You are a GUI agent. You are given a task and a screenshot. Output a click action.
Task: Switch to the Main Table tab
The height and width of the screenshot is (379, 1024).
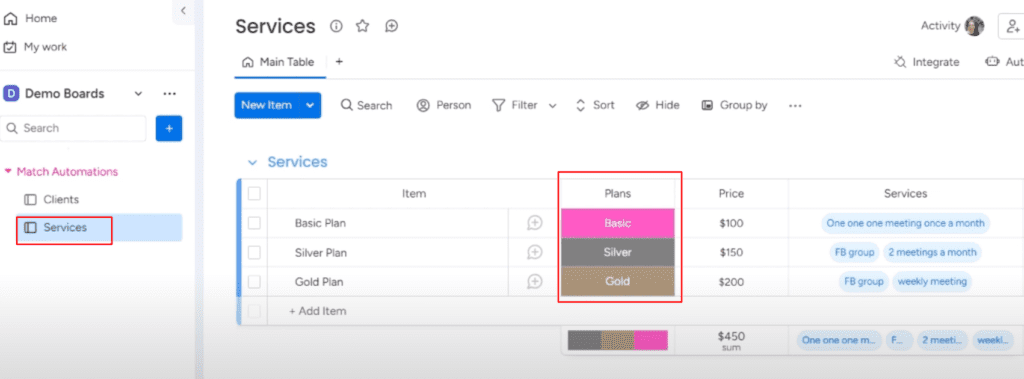[278, 62]
